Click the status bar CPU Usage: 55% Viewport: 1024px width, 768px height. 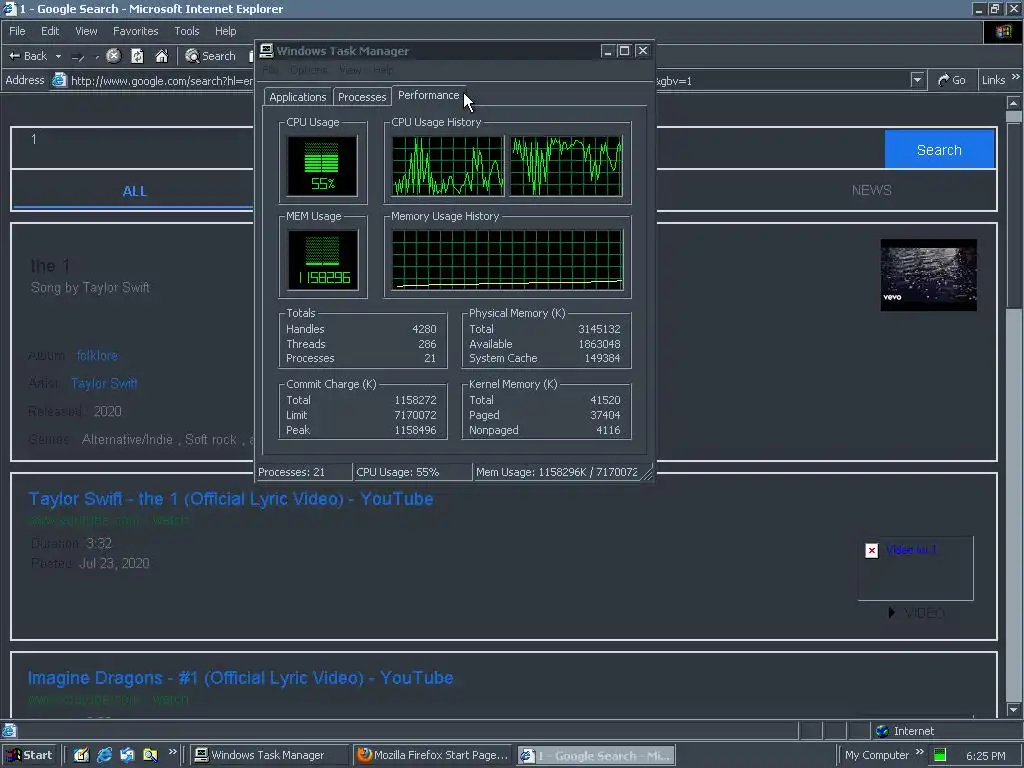point(412,472)
